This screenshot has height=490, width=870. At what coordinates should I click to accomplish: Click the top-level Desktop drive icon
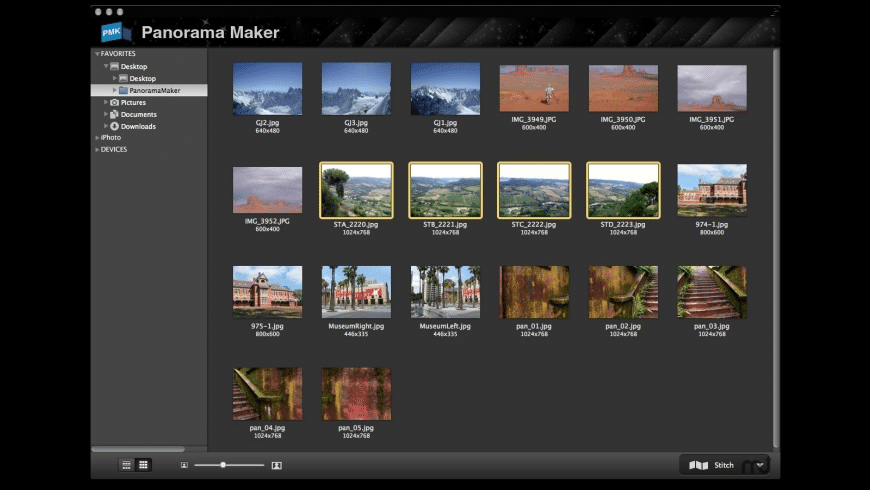point(114,66)
